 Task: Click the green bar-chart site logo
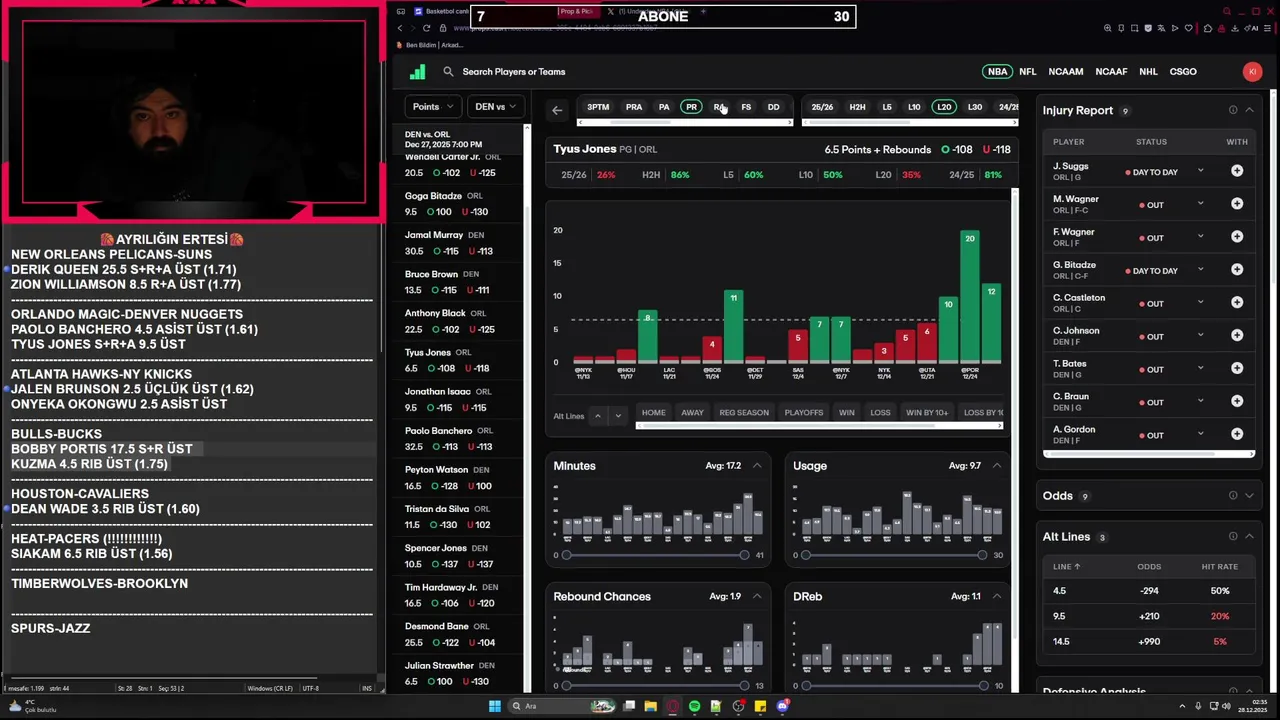(x=418, y=72)
